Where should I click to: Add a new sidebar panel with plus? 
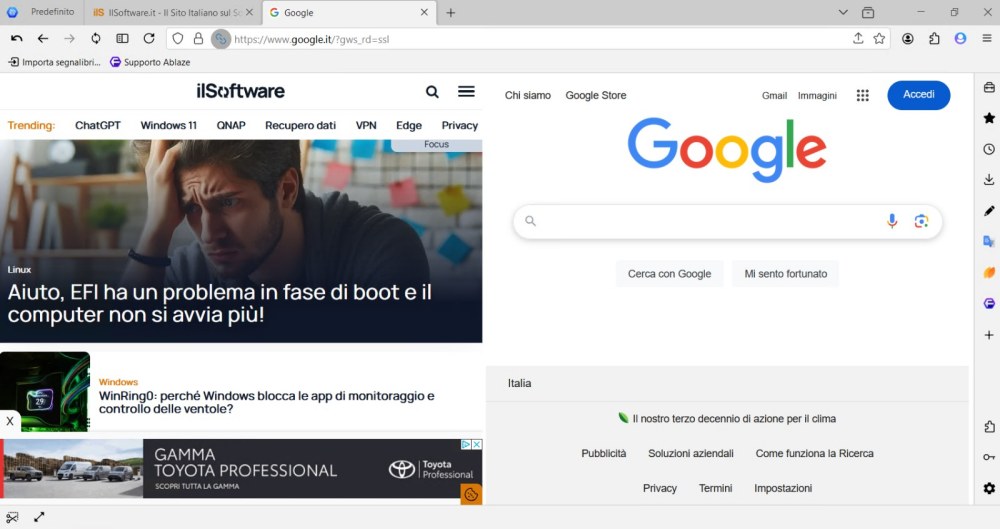(989, 335)
